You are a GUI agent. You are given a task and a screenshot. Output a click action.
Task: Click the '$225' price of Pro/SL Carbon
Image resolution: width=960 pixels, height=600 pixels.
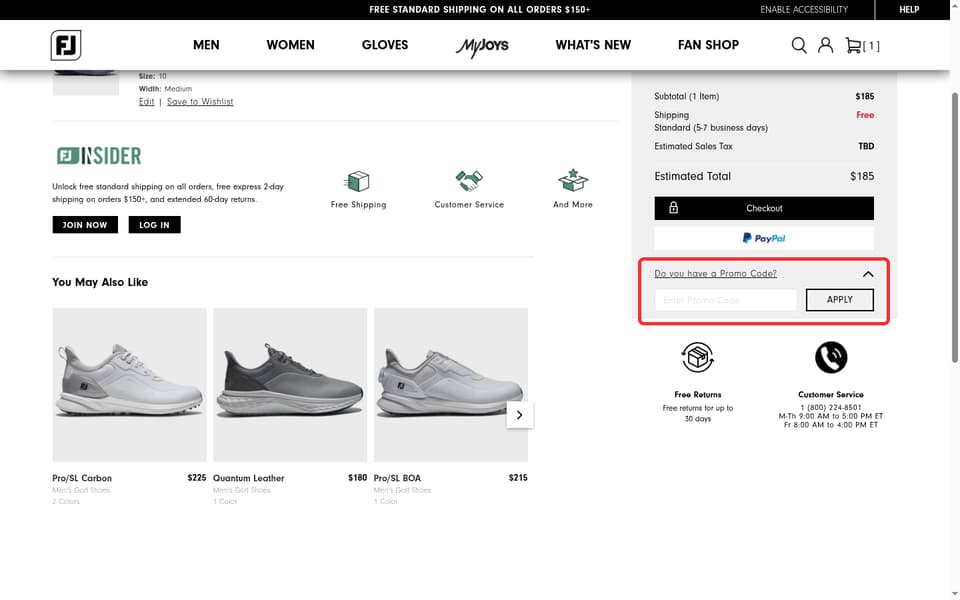pyautogui.click(x=197, y=478)
